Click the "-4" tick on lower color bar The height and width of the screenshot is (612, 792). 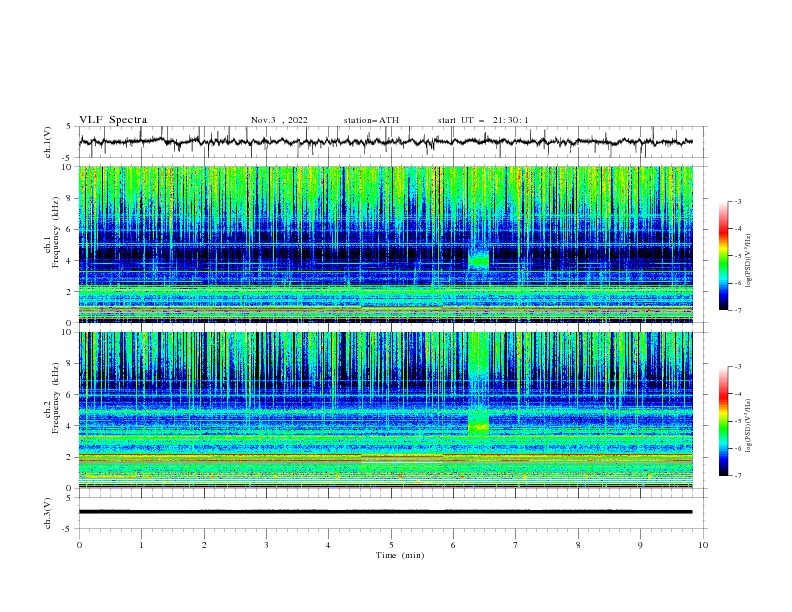click(737, 394)
